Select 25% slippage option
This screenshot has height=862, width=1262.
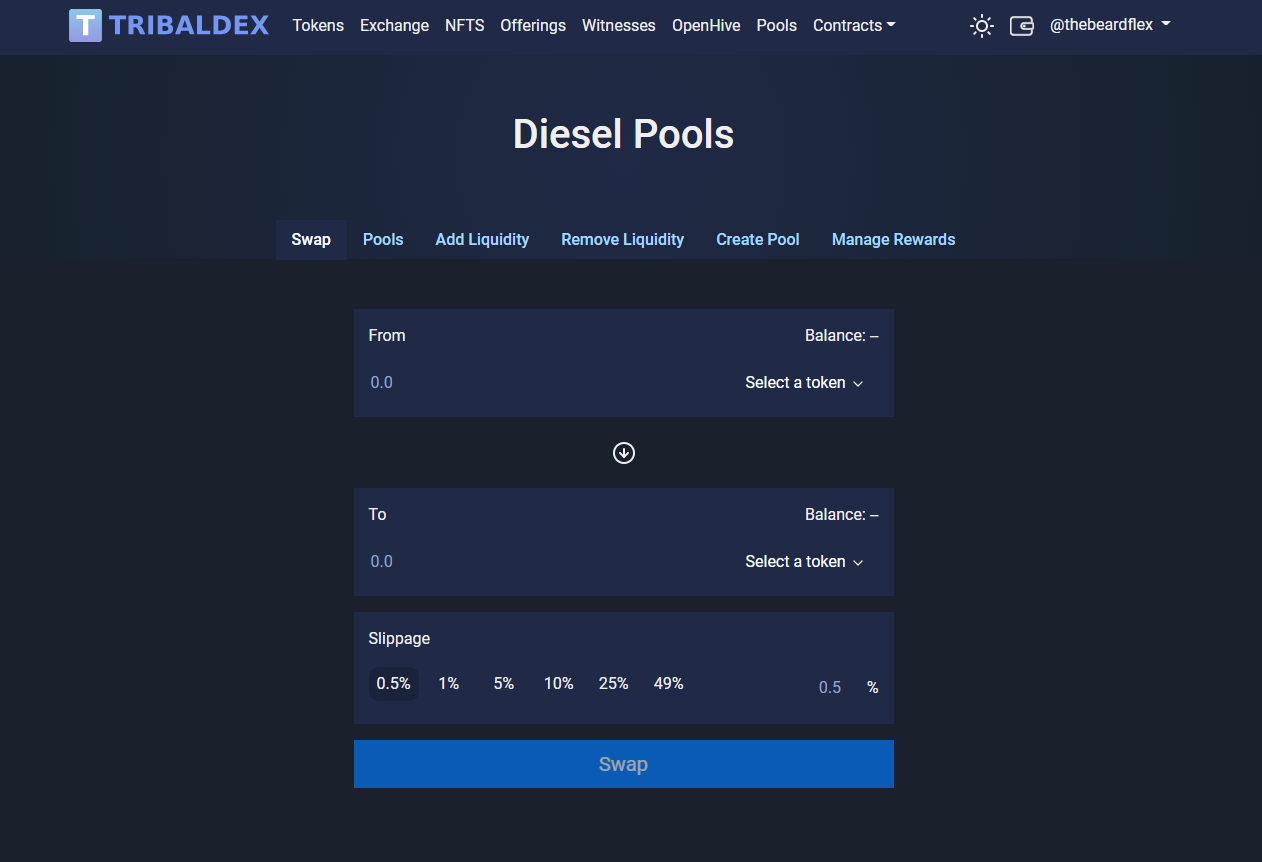click(x=614, y=684)
